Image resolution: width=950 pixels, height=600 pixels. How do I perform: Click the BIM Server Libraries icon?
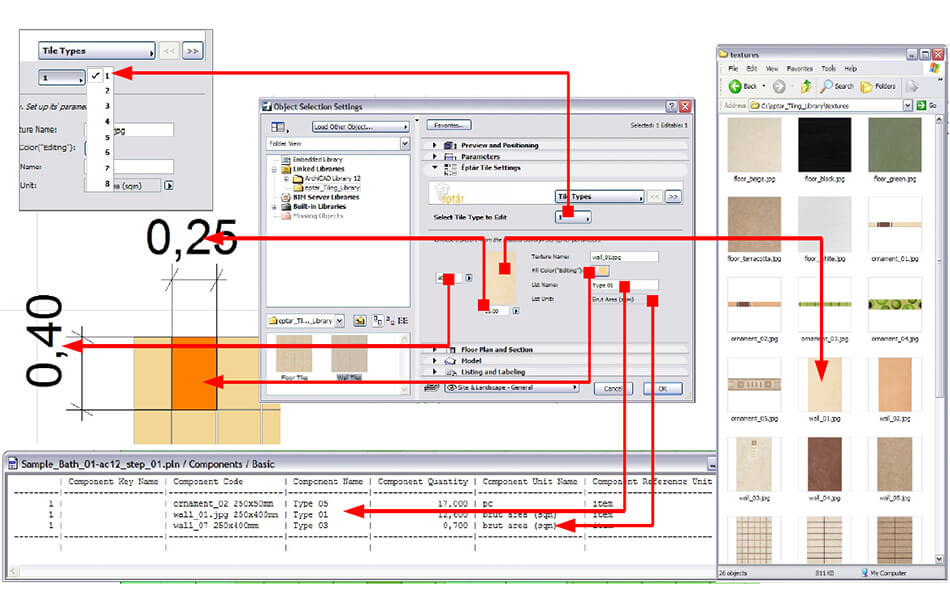[x=286, y=198]
